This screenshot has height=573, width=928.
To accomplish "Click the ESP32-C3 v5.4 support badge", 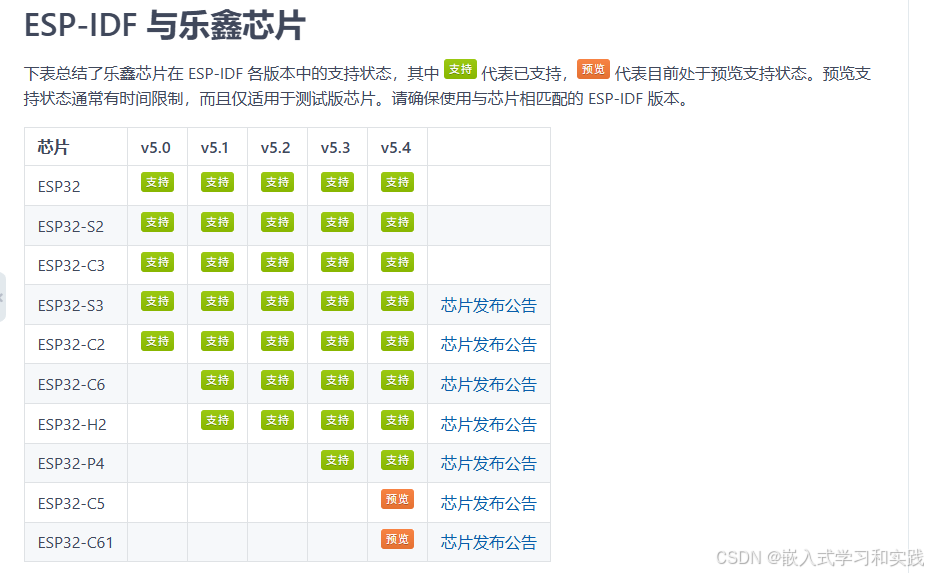I will pyautogui.click(x=397, y=262).
